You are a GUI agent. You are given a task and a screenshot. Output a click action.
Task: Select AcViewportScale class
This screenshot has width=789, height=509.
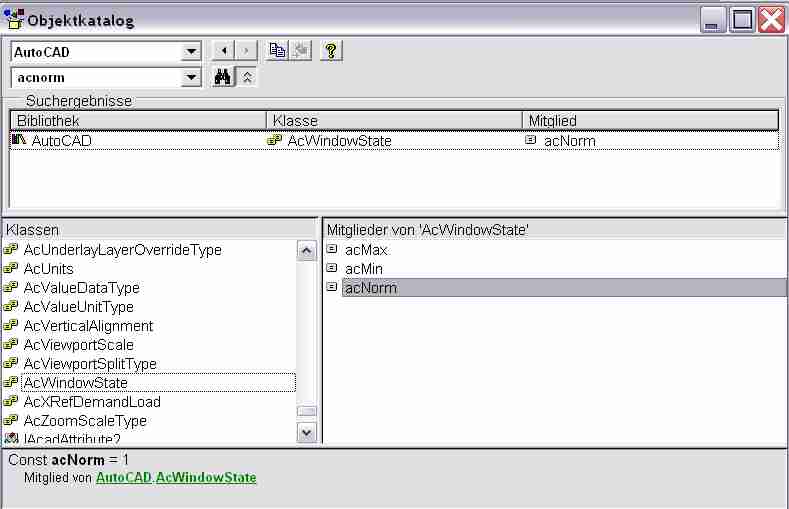[x=78, y=345]
